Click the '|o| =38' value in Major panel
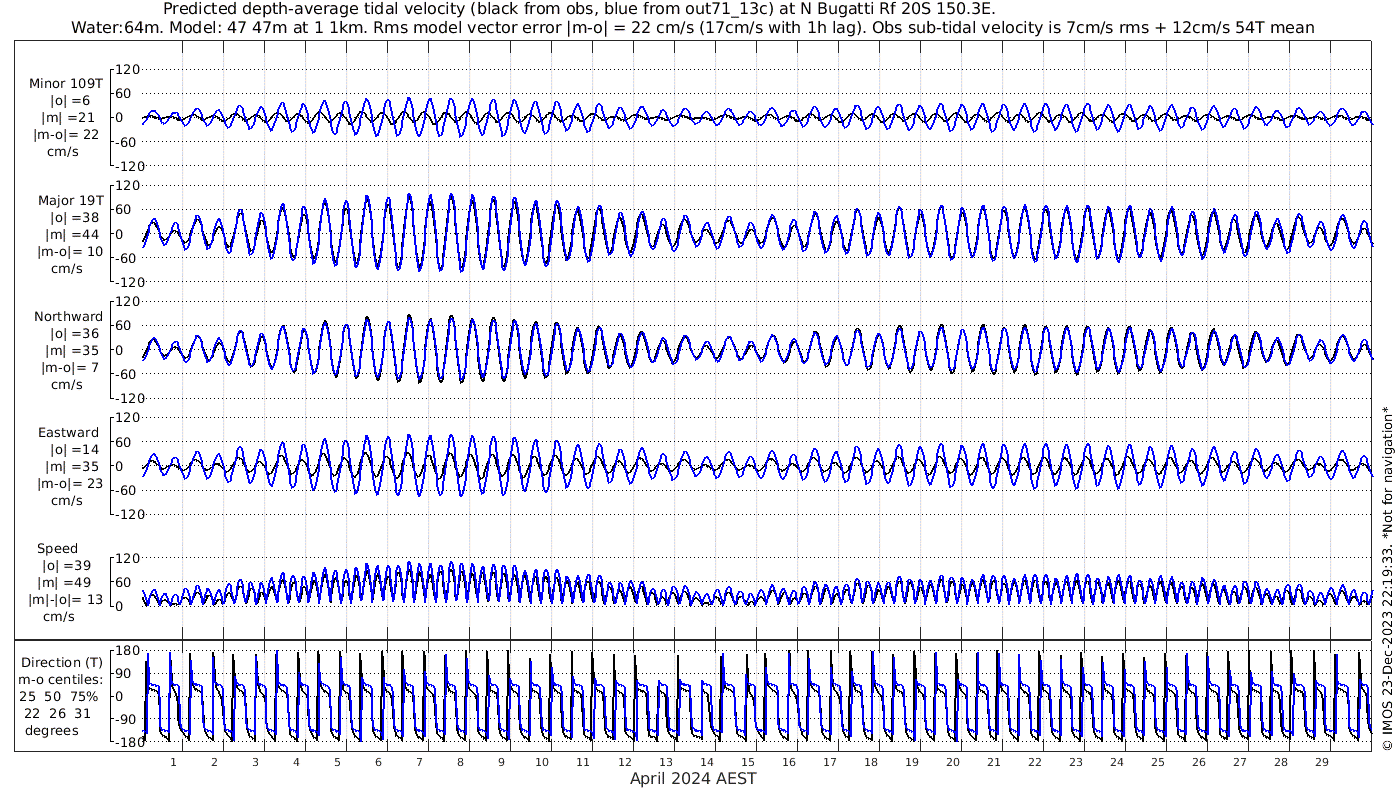The image size is (1400, 800). tap(70, 218)
